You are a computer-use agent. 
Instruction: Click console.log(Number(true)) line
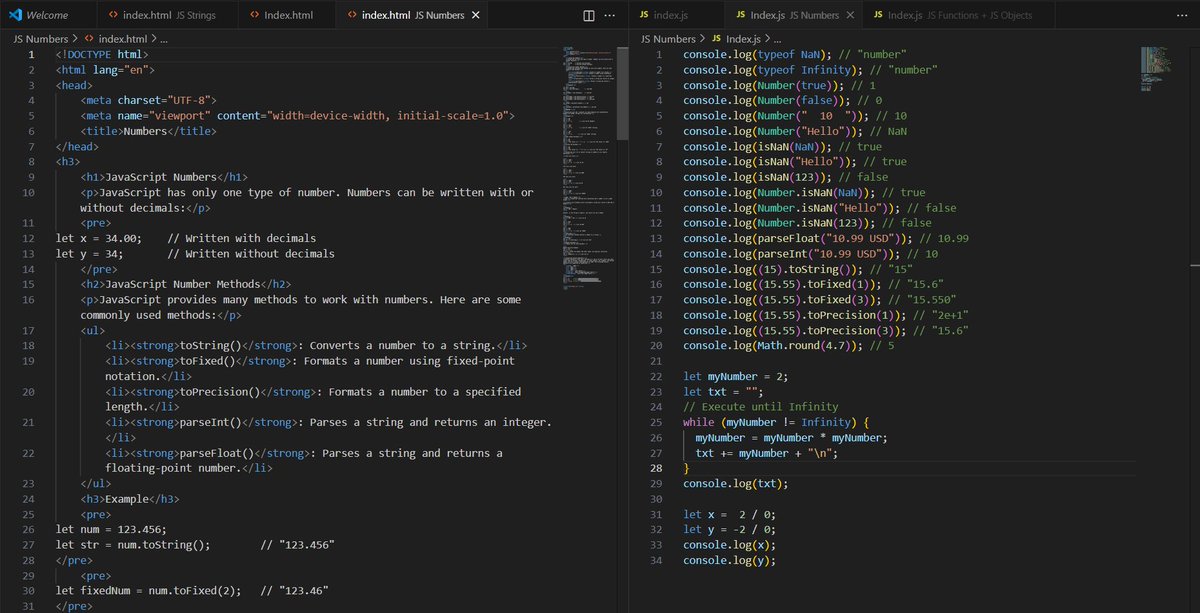(x=780, y=85)
